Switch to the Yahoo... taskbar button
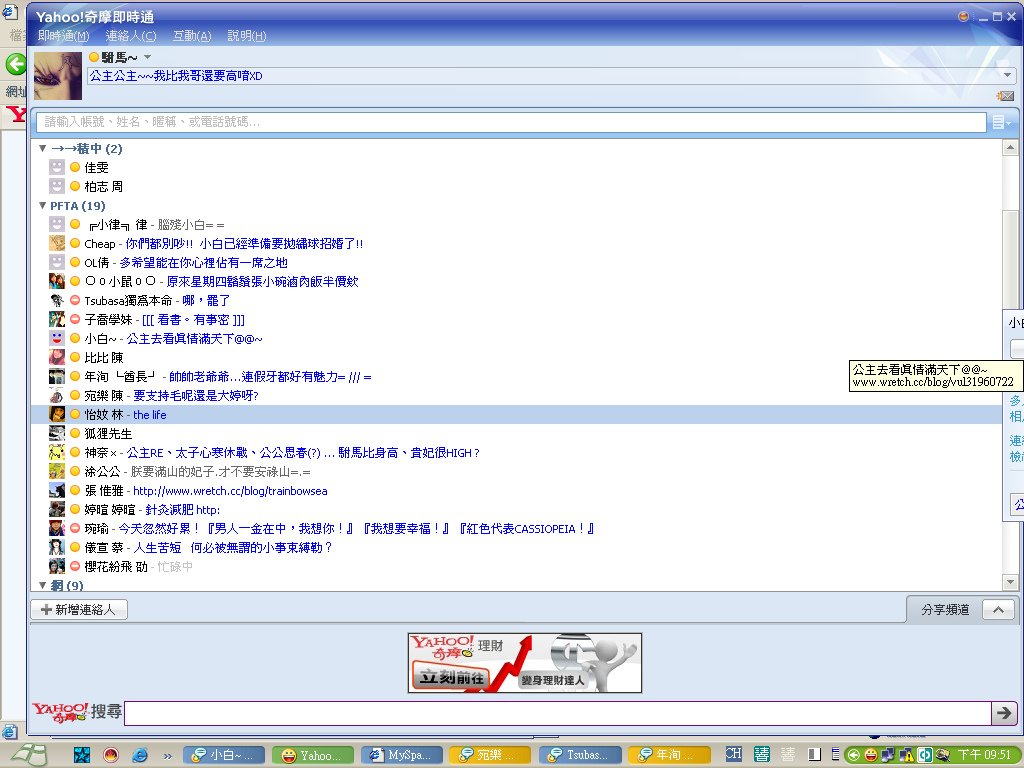The image size is (1024, 768). tap(313, 755)
